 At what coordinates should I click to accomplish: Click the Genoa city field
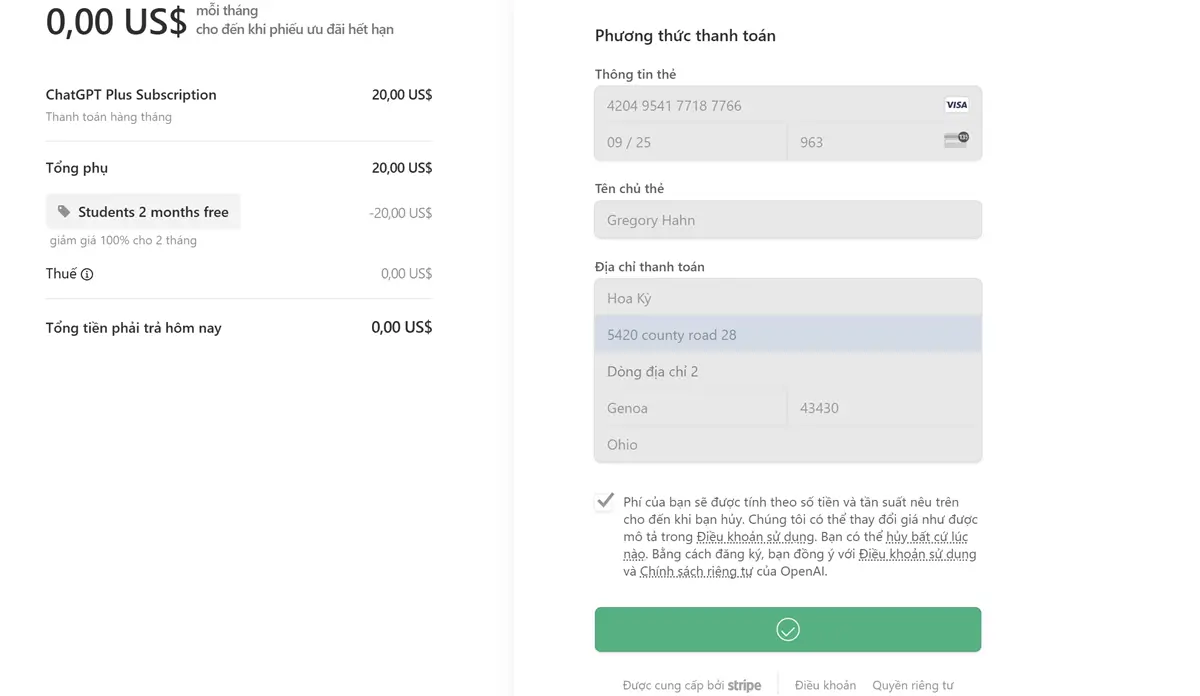(691, 408)
